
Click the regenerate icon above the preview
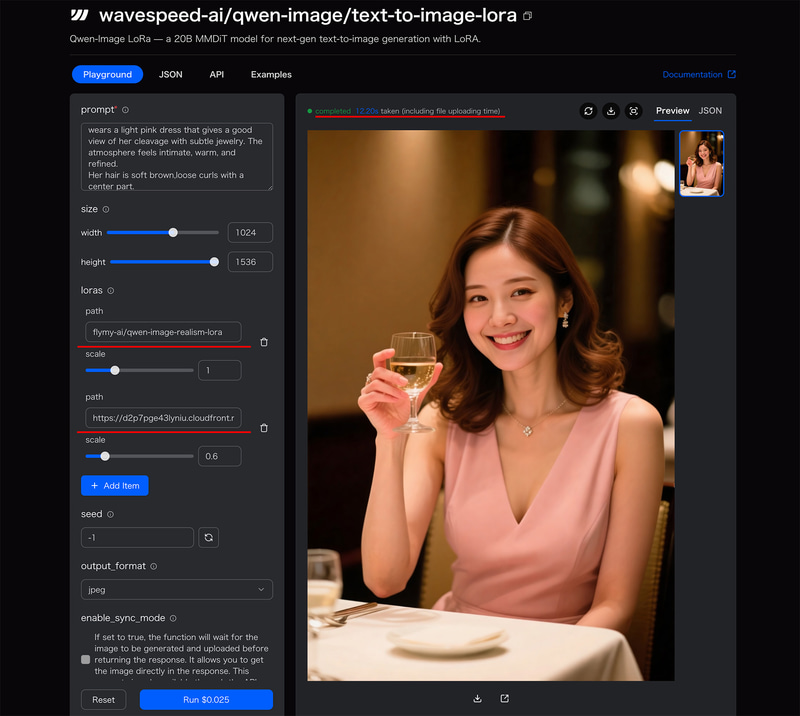(x=588, y=111)
